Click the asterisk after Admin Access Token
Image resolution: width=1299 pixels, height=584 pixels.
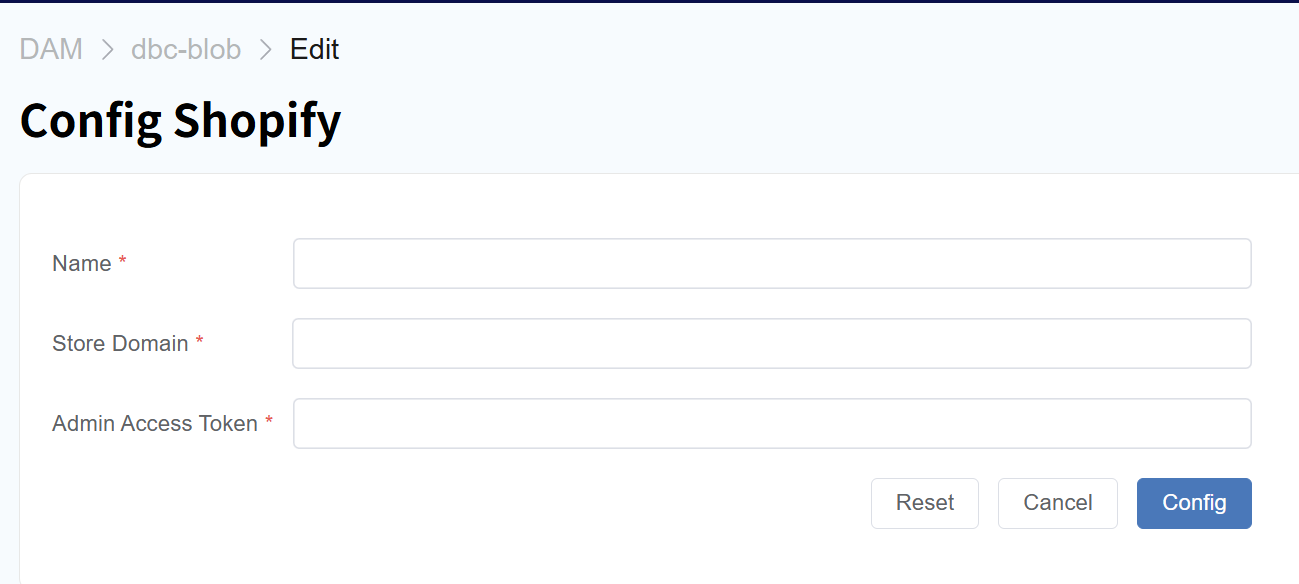coord(269,422)
